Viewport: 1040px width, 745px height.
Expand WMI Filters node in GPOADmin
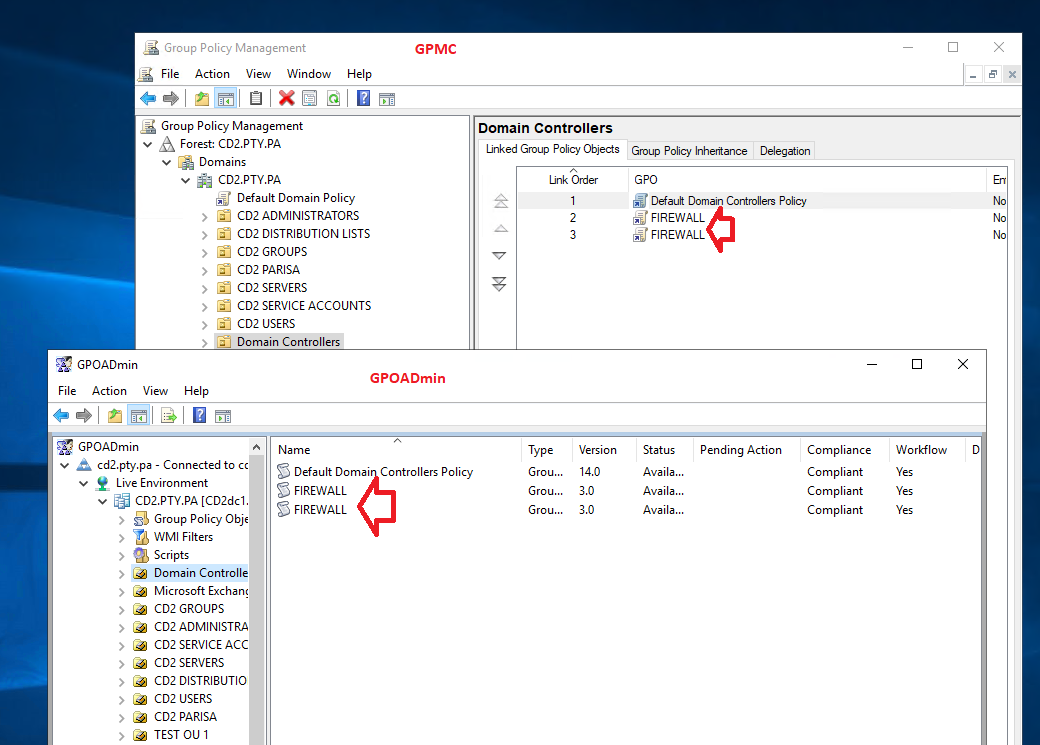[x=121, y=537]
